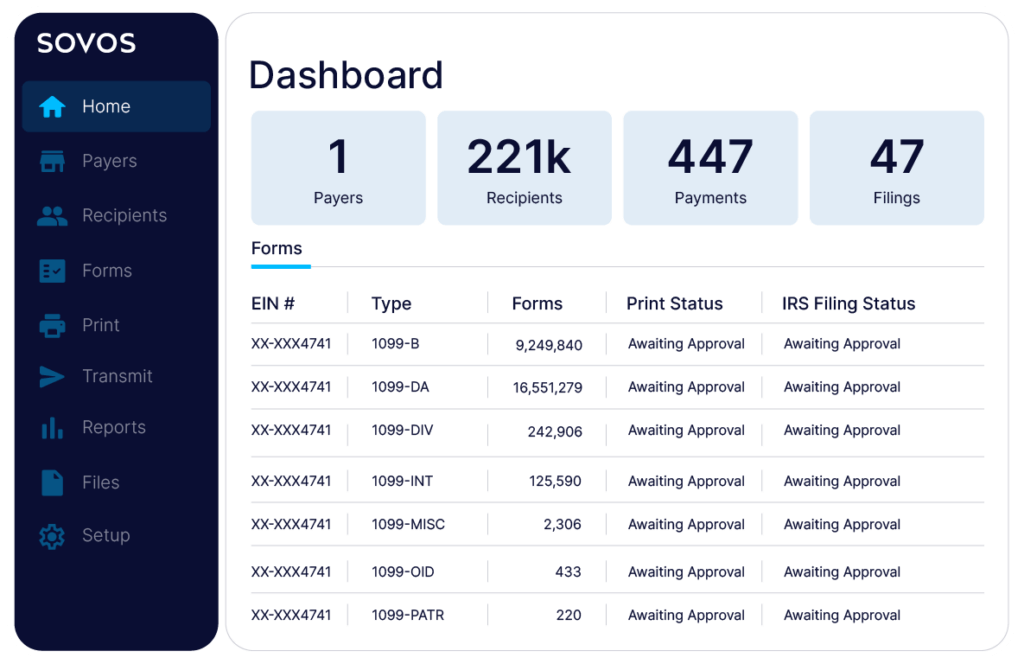Click the Files document icon
Image resolution: width=1024 pixels, height=664 pixels.
pyautogui.click(x=52, y=483)
